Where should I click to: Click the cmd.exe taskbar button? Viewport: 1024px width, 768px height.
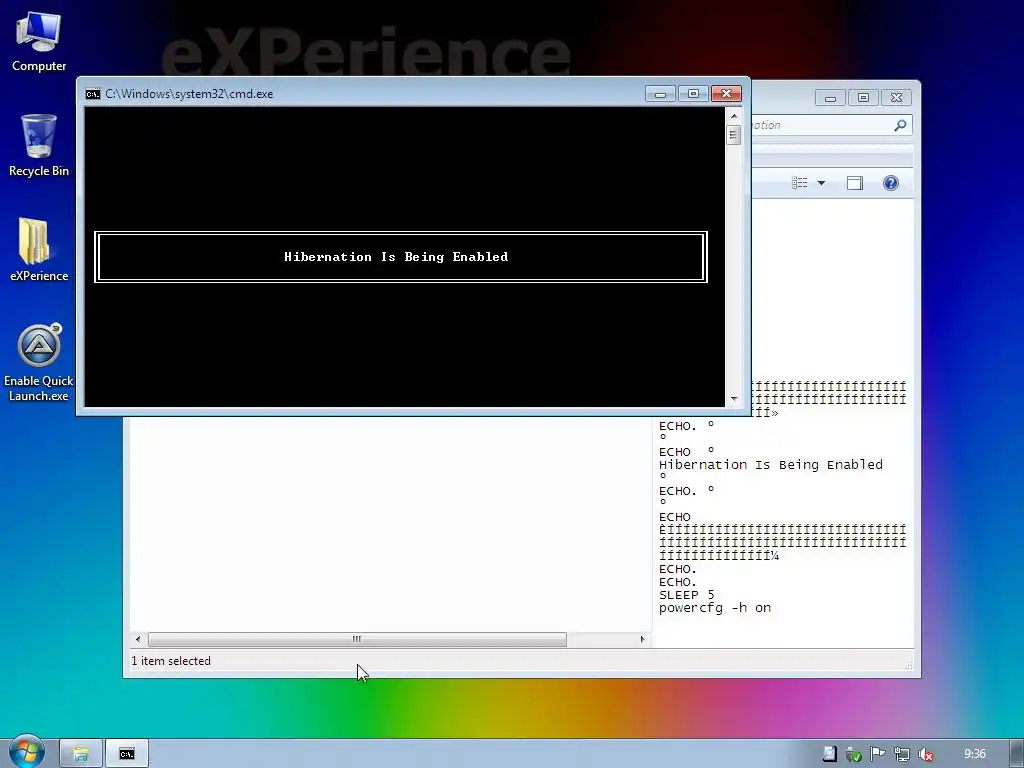127,754
